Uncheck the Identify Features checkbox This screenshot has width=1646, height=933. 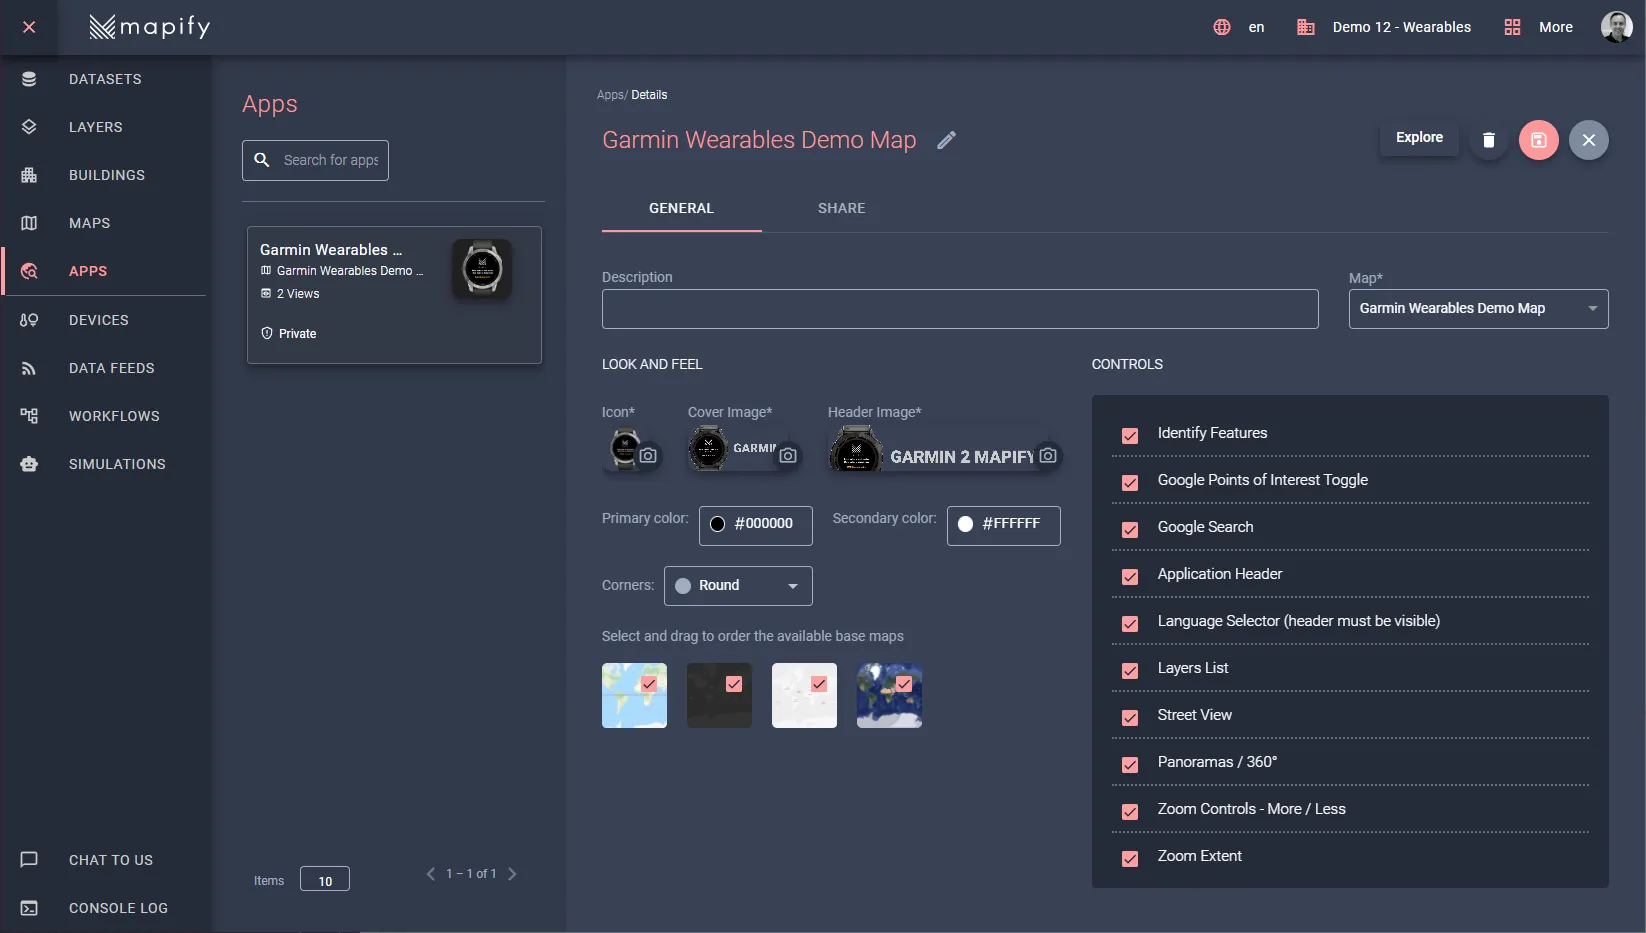coord(1130,436)
